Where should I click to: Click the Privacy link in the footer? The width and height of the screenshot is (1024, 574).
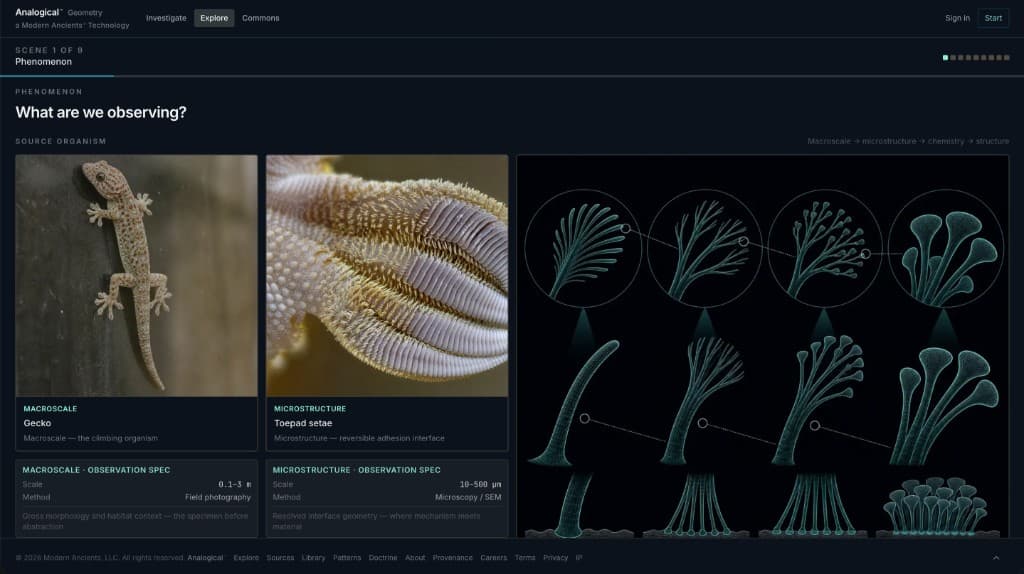click(555, 558)
